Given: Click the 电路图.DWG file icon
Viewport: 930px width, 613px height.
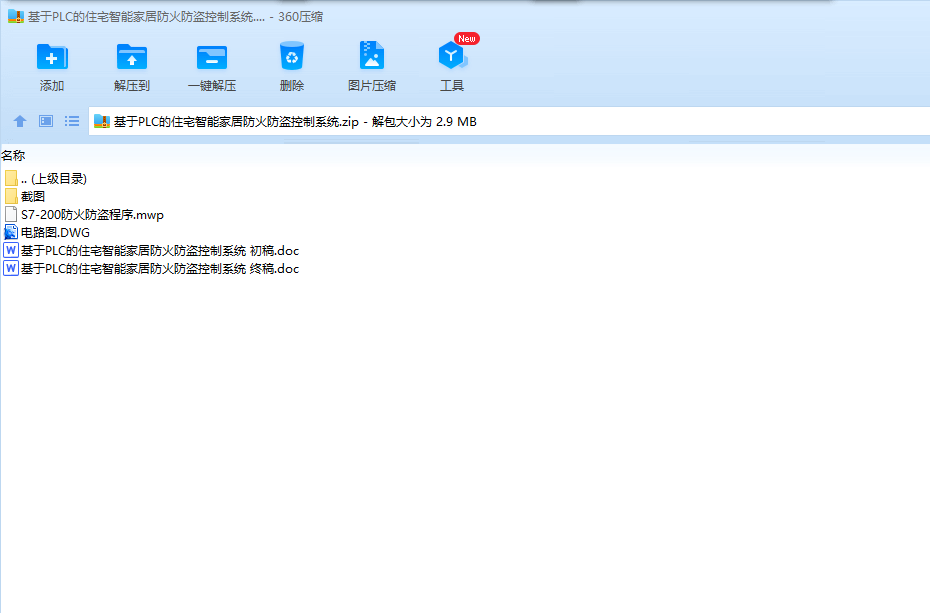Looking at the screenshot, I should click(x=11, y=232).
